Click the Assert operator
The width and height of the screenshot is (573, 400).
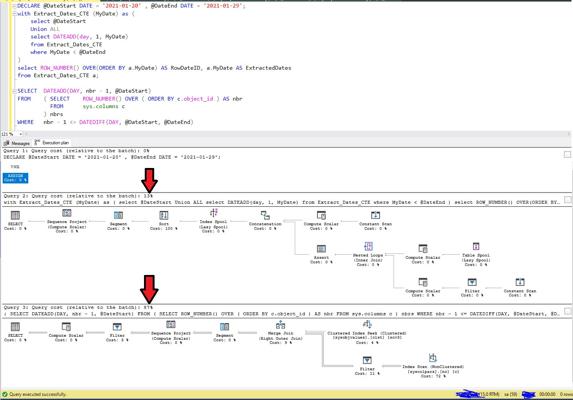[x=321, y=254]
